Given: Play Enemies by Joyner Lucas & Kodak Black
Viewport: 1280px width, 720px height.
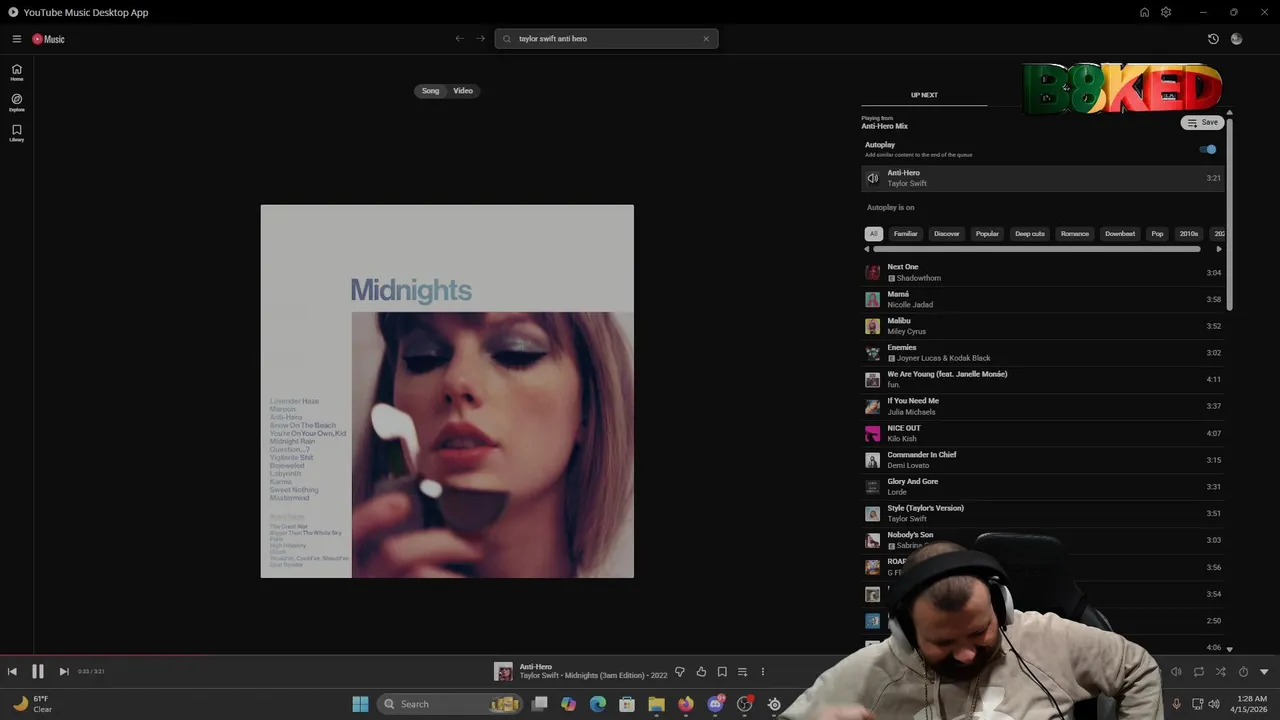Looking at the screenshot, I should click(1043, 353).
